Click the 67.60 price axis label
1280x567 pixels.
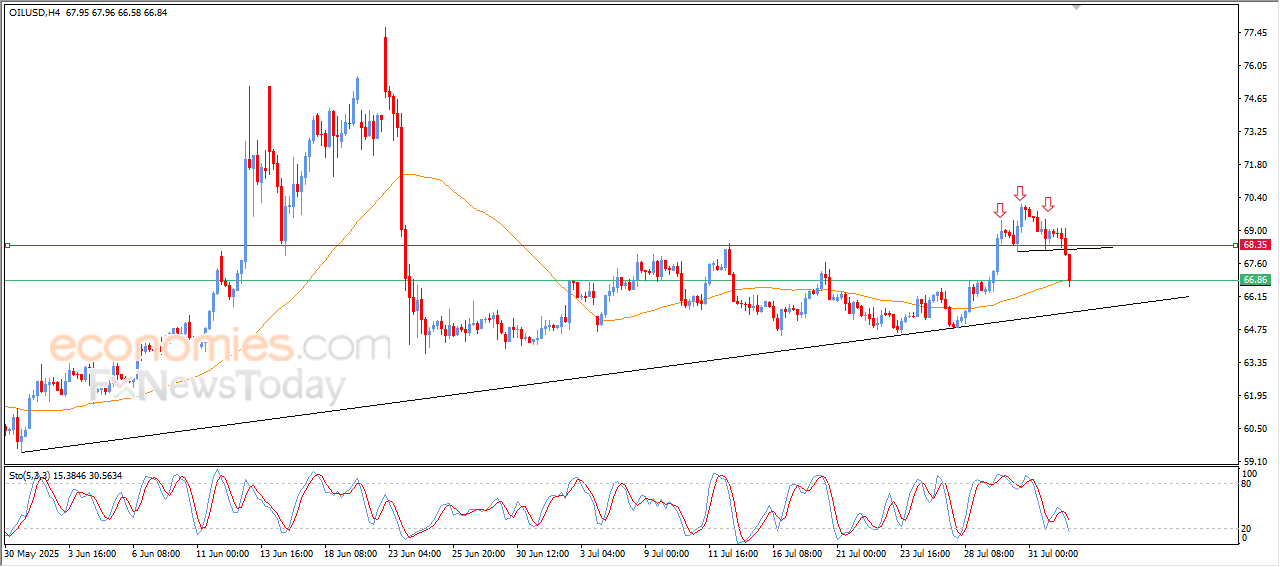pyautogui.click(x=1256, y=264)
